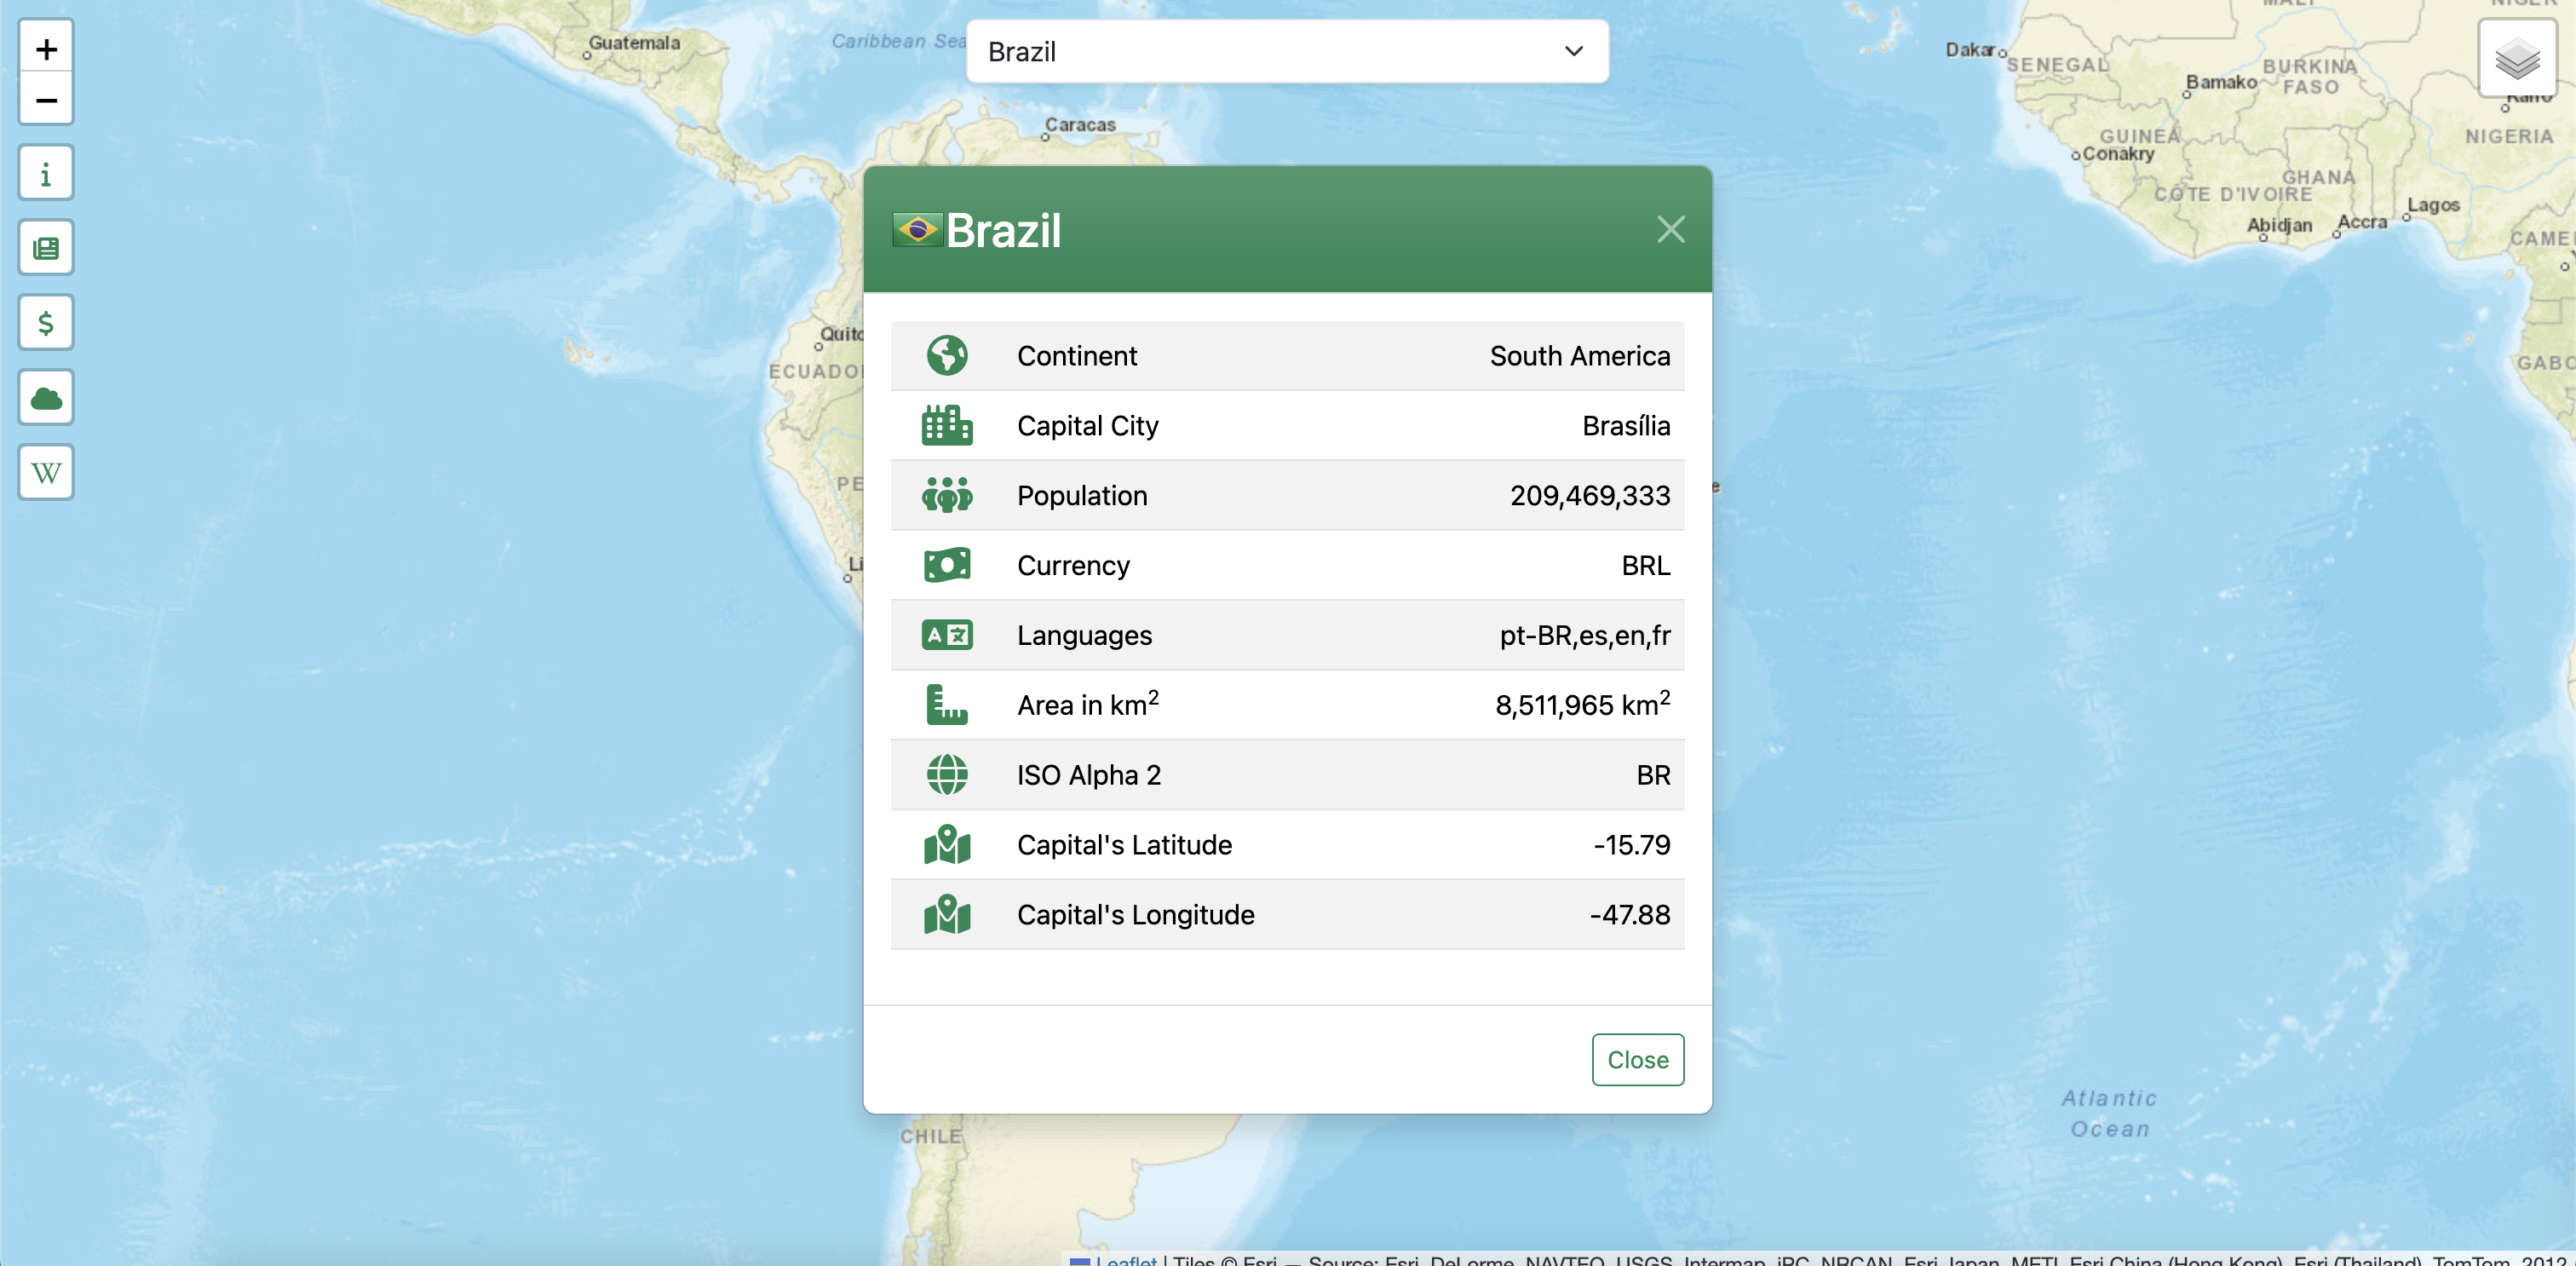Click the Population people icon

pyautogui.click(x=946, y=496)
